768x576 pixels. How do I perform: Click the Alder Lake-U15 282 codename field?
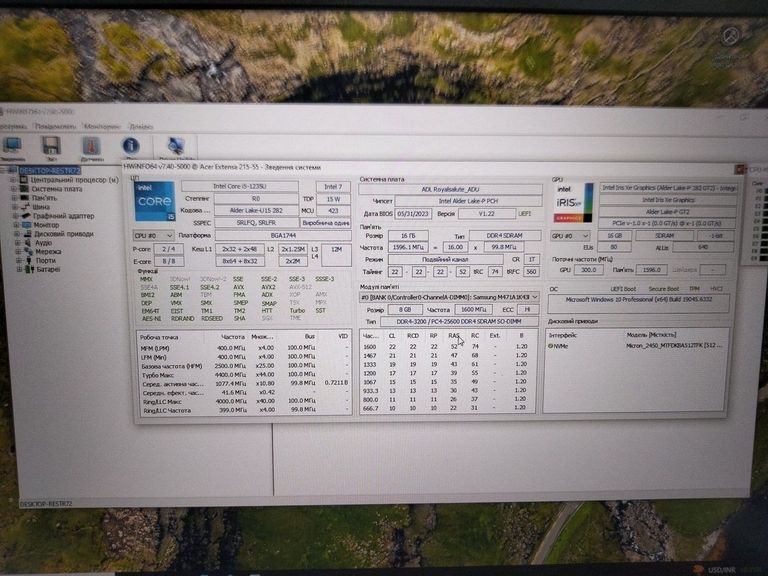click(x=256, y=211)
